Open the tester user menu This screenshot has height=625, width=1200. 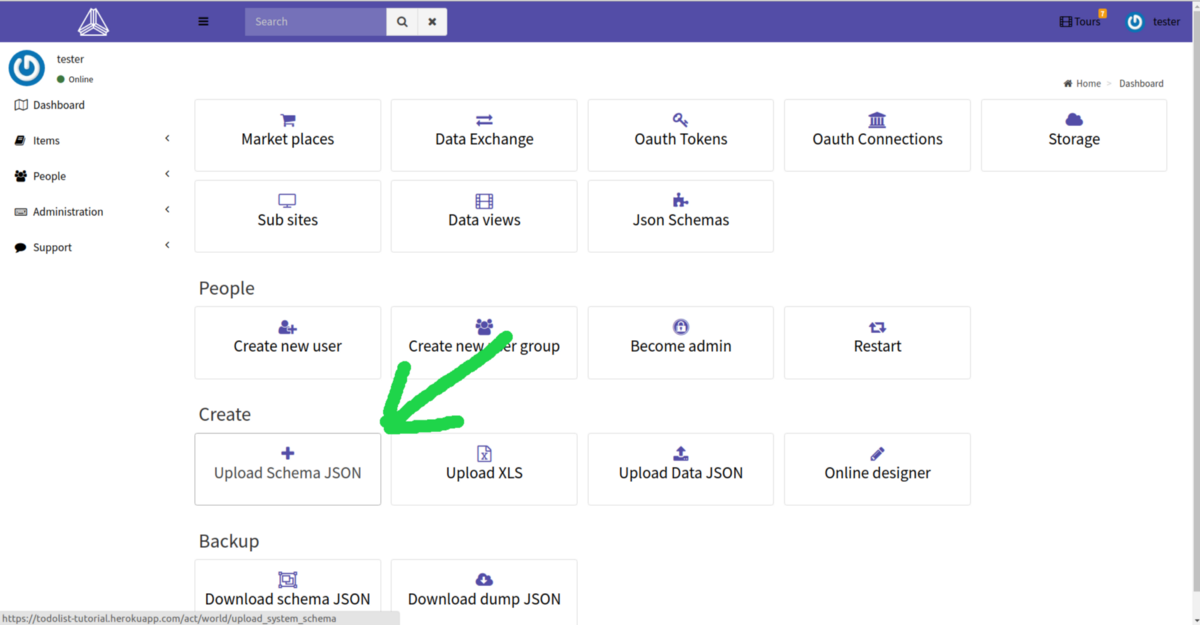1153,21
